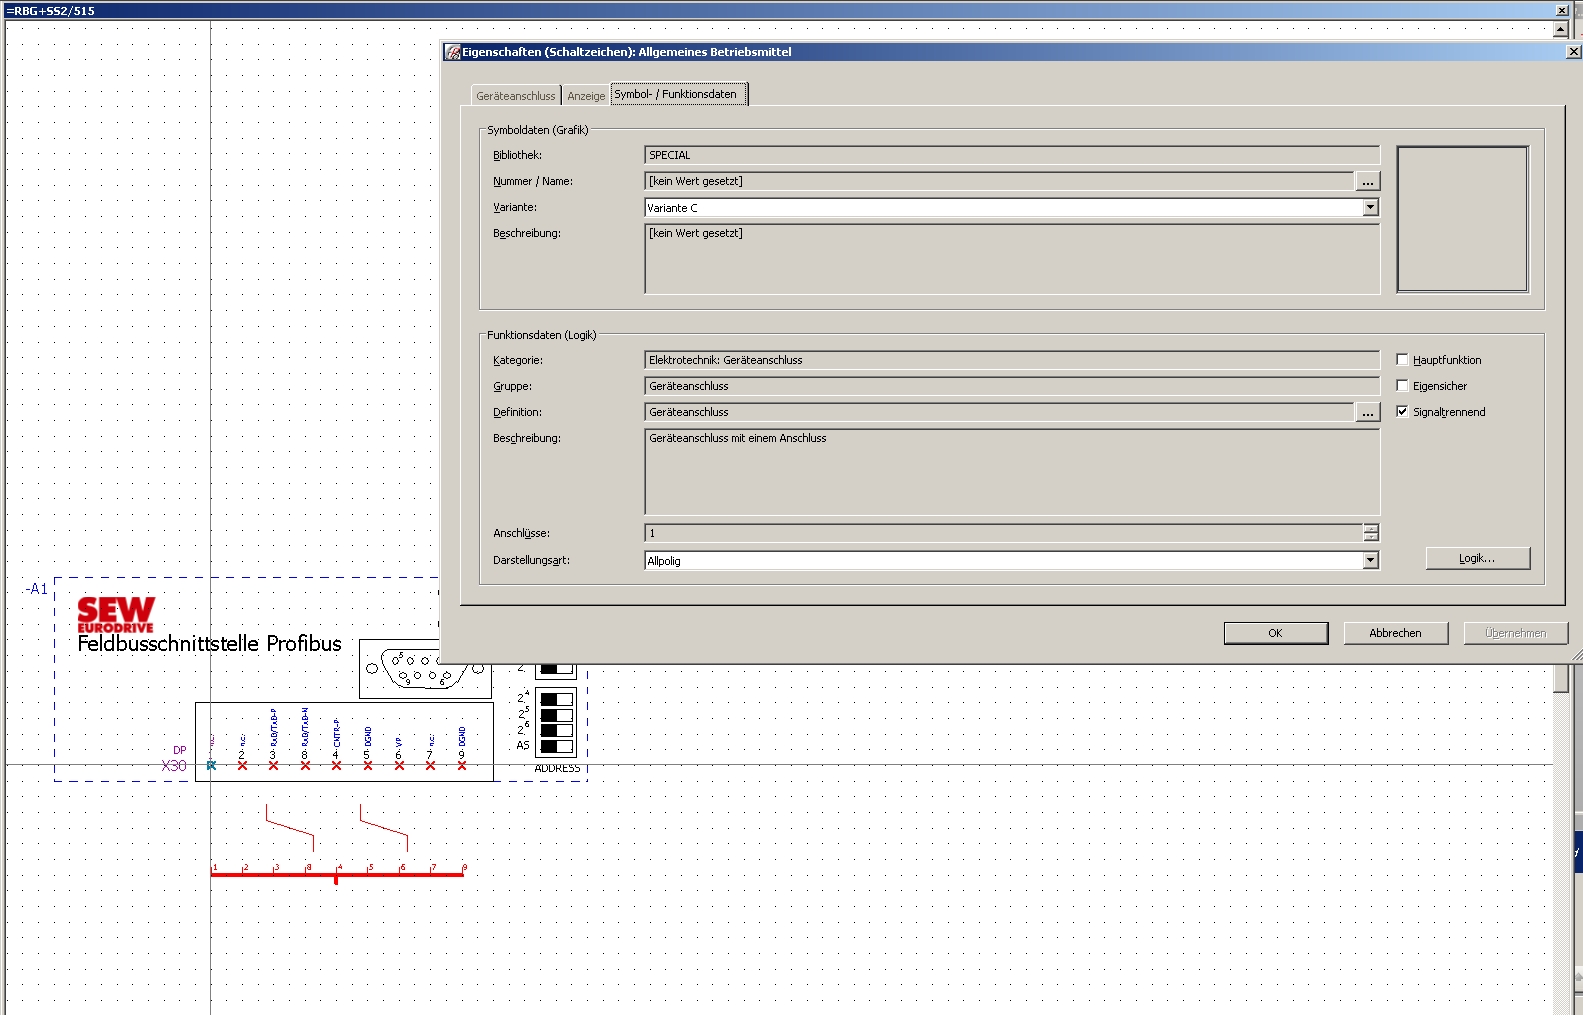
Task: Click the symbol Beschreibung text area
Action: point(1012,259)
